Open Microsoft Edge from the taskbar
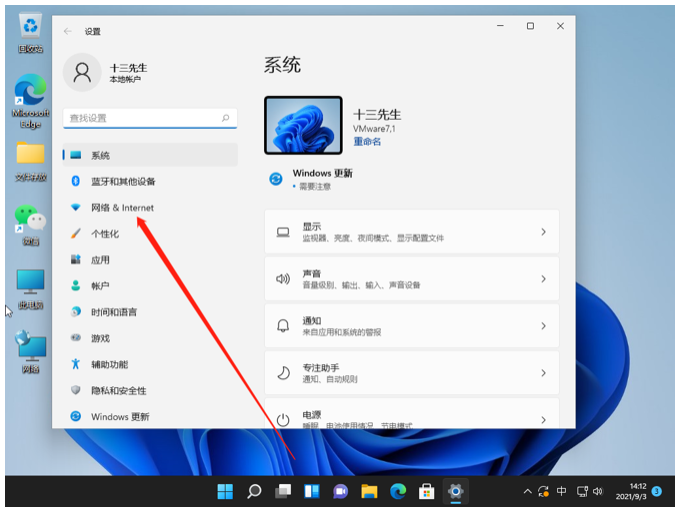 (398, 491)
